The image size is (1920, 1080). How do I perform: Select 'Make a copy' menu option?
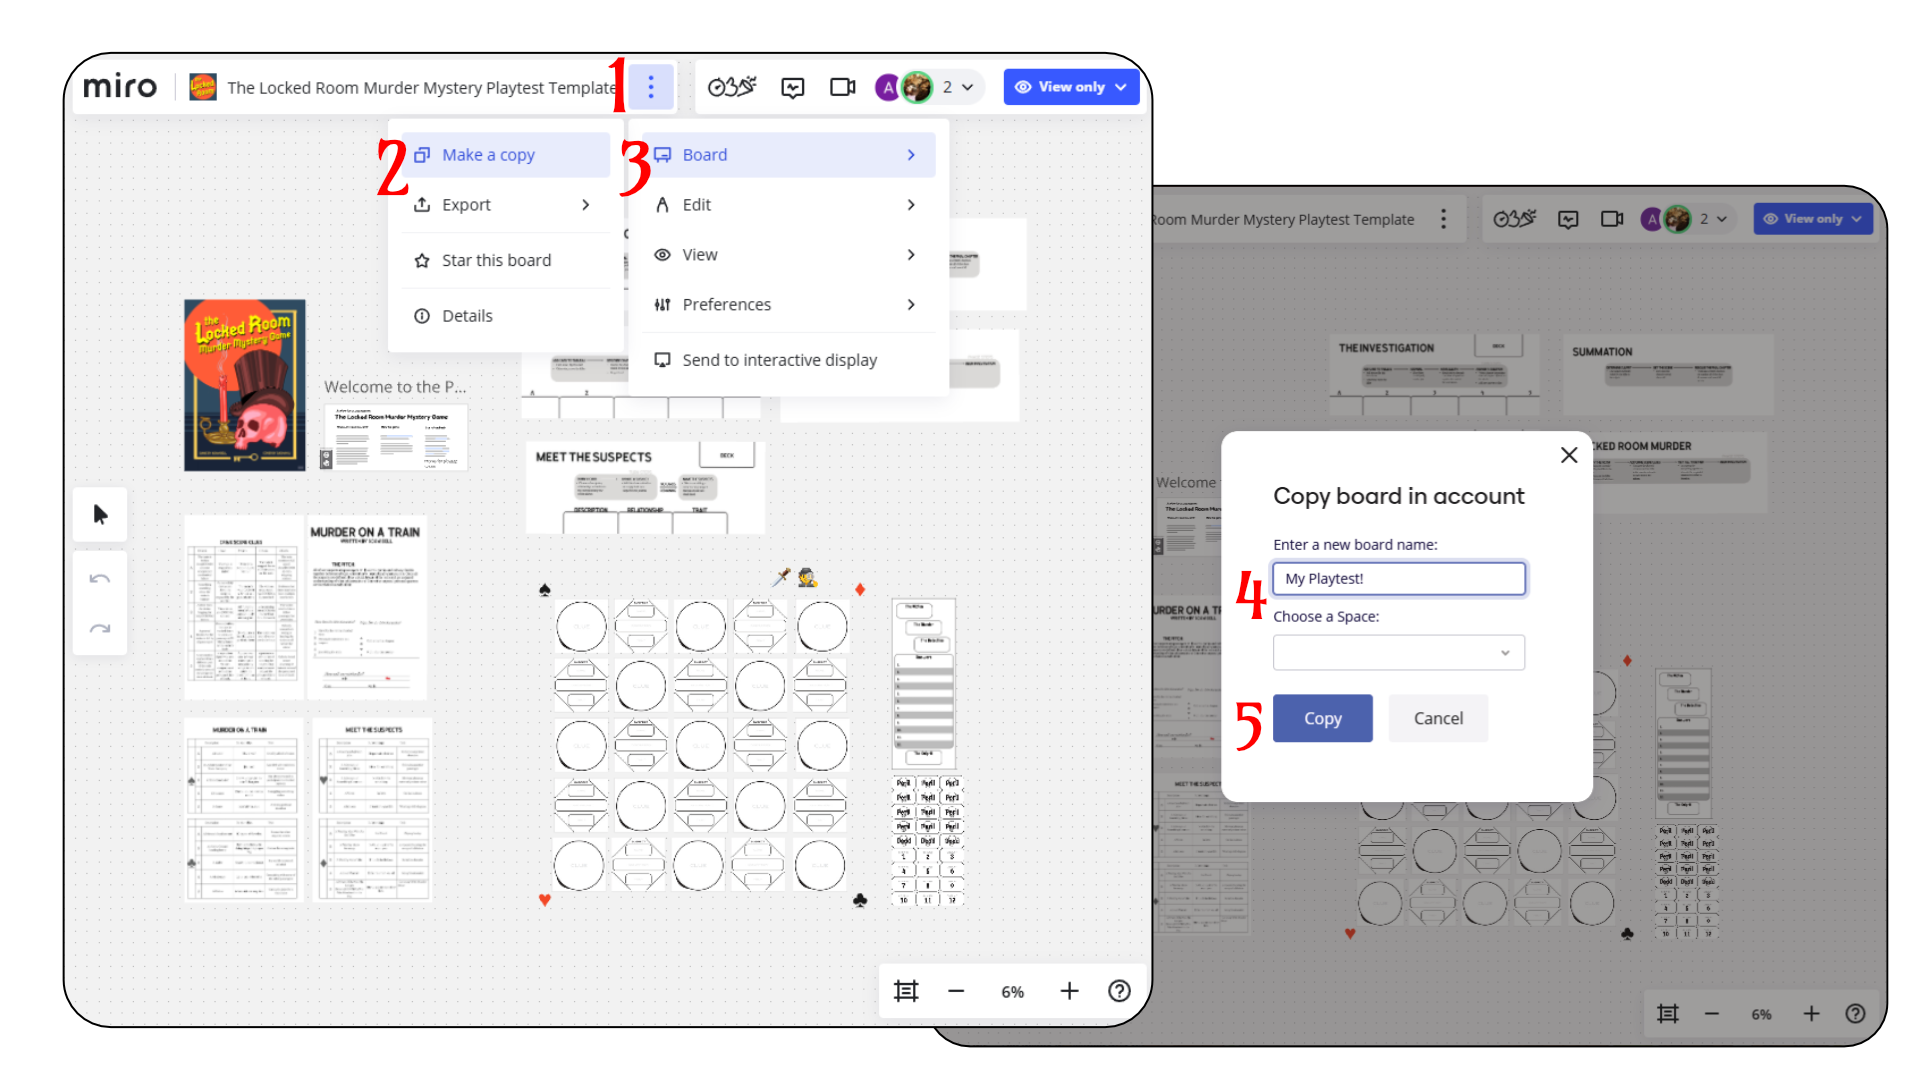[x=488, y=154]
